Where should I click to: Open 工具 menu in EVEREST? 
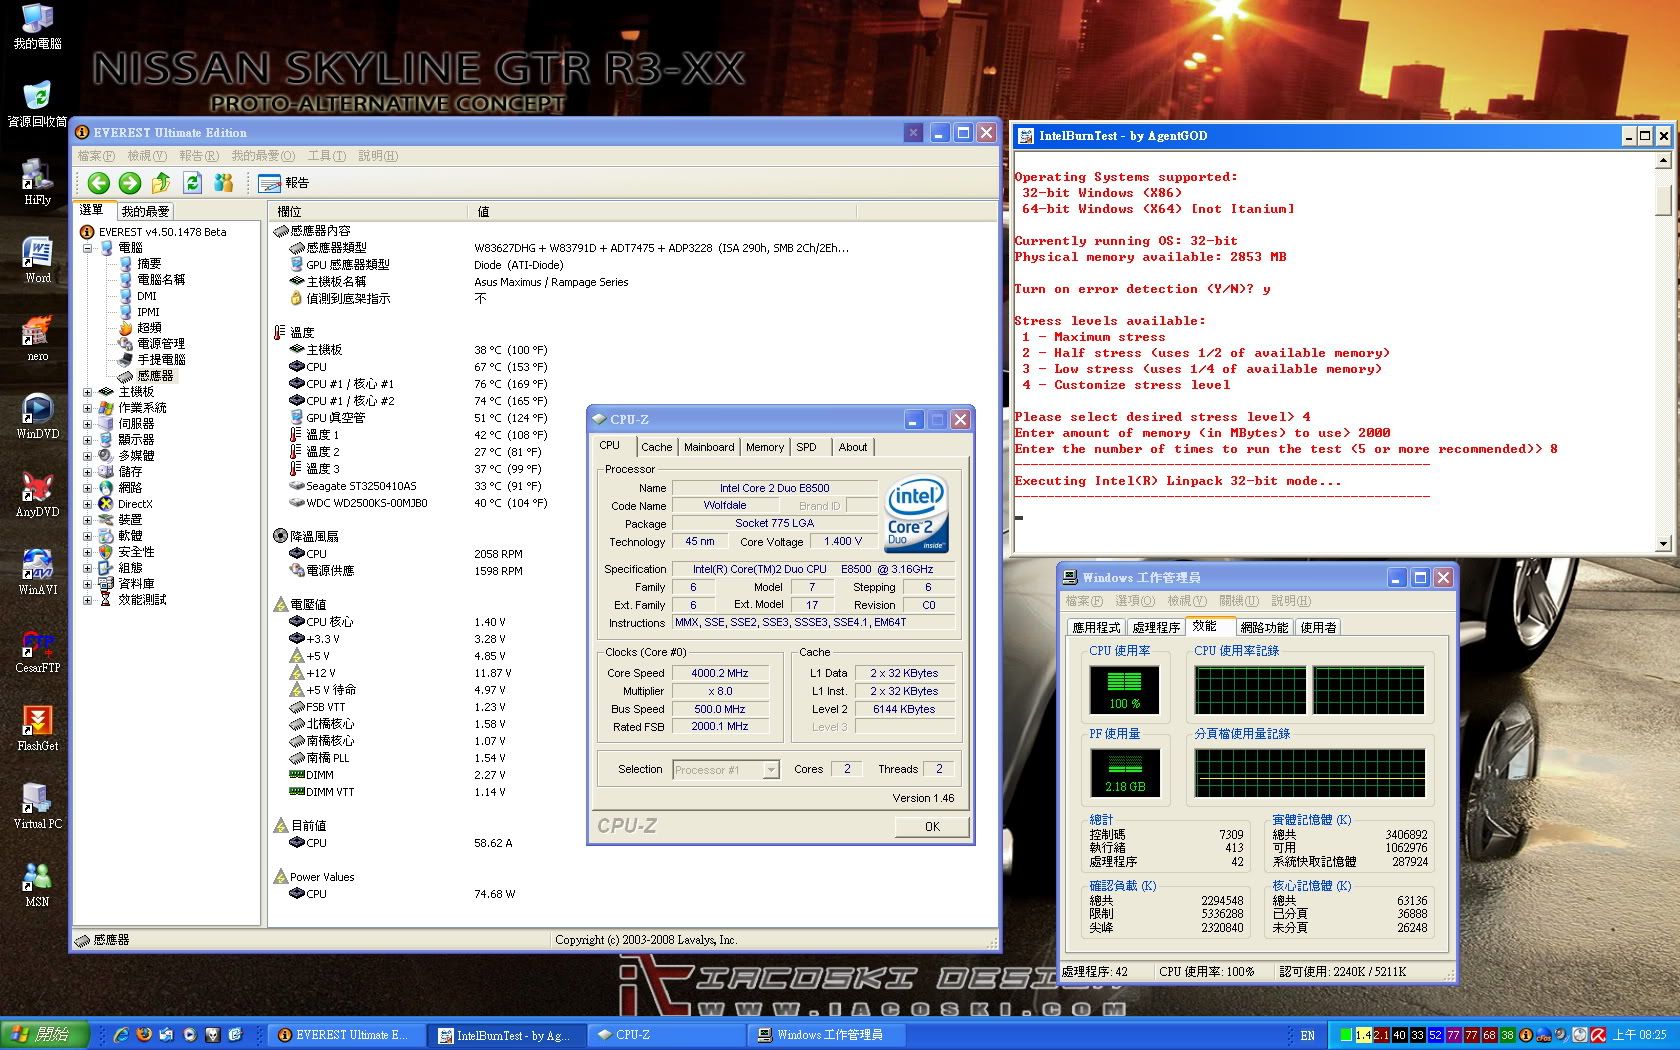(x=326, y=156)
